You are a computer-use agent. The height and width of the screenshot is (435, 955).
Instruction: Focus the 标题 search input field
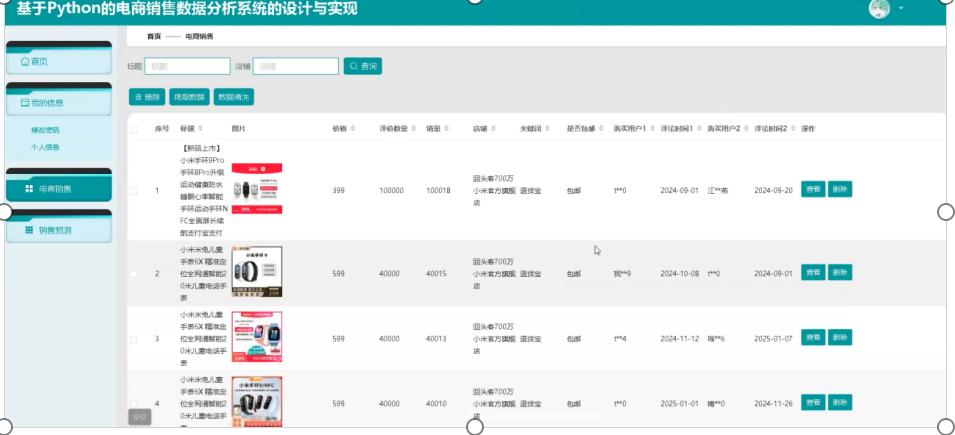[187, 66]
